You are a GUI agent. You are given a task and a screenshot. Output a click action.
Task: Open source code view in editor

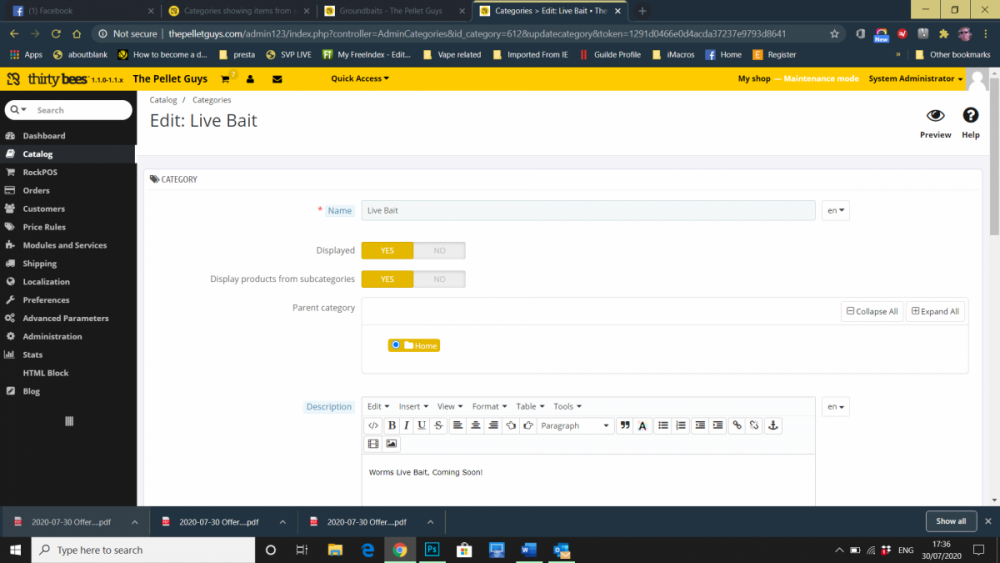373,425
